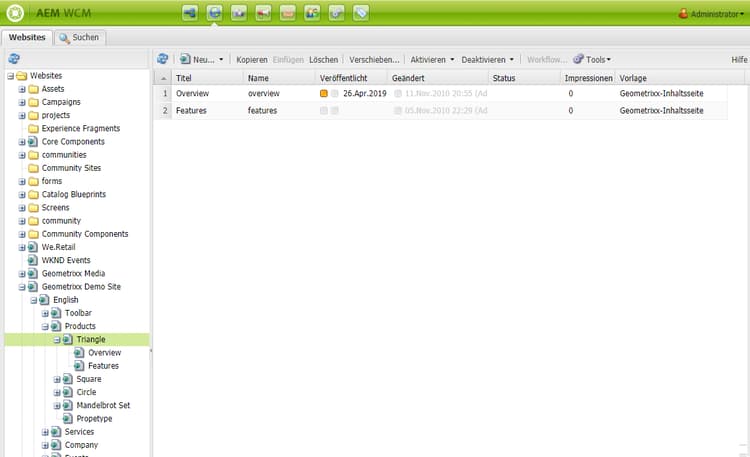Click the WKND Events page icon
This screenshot has width=750, height=457.
coord(33,260)
